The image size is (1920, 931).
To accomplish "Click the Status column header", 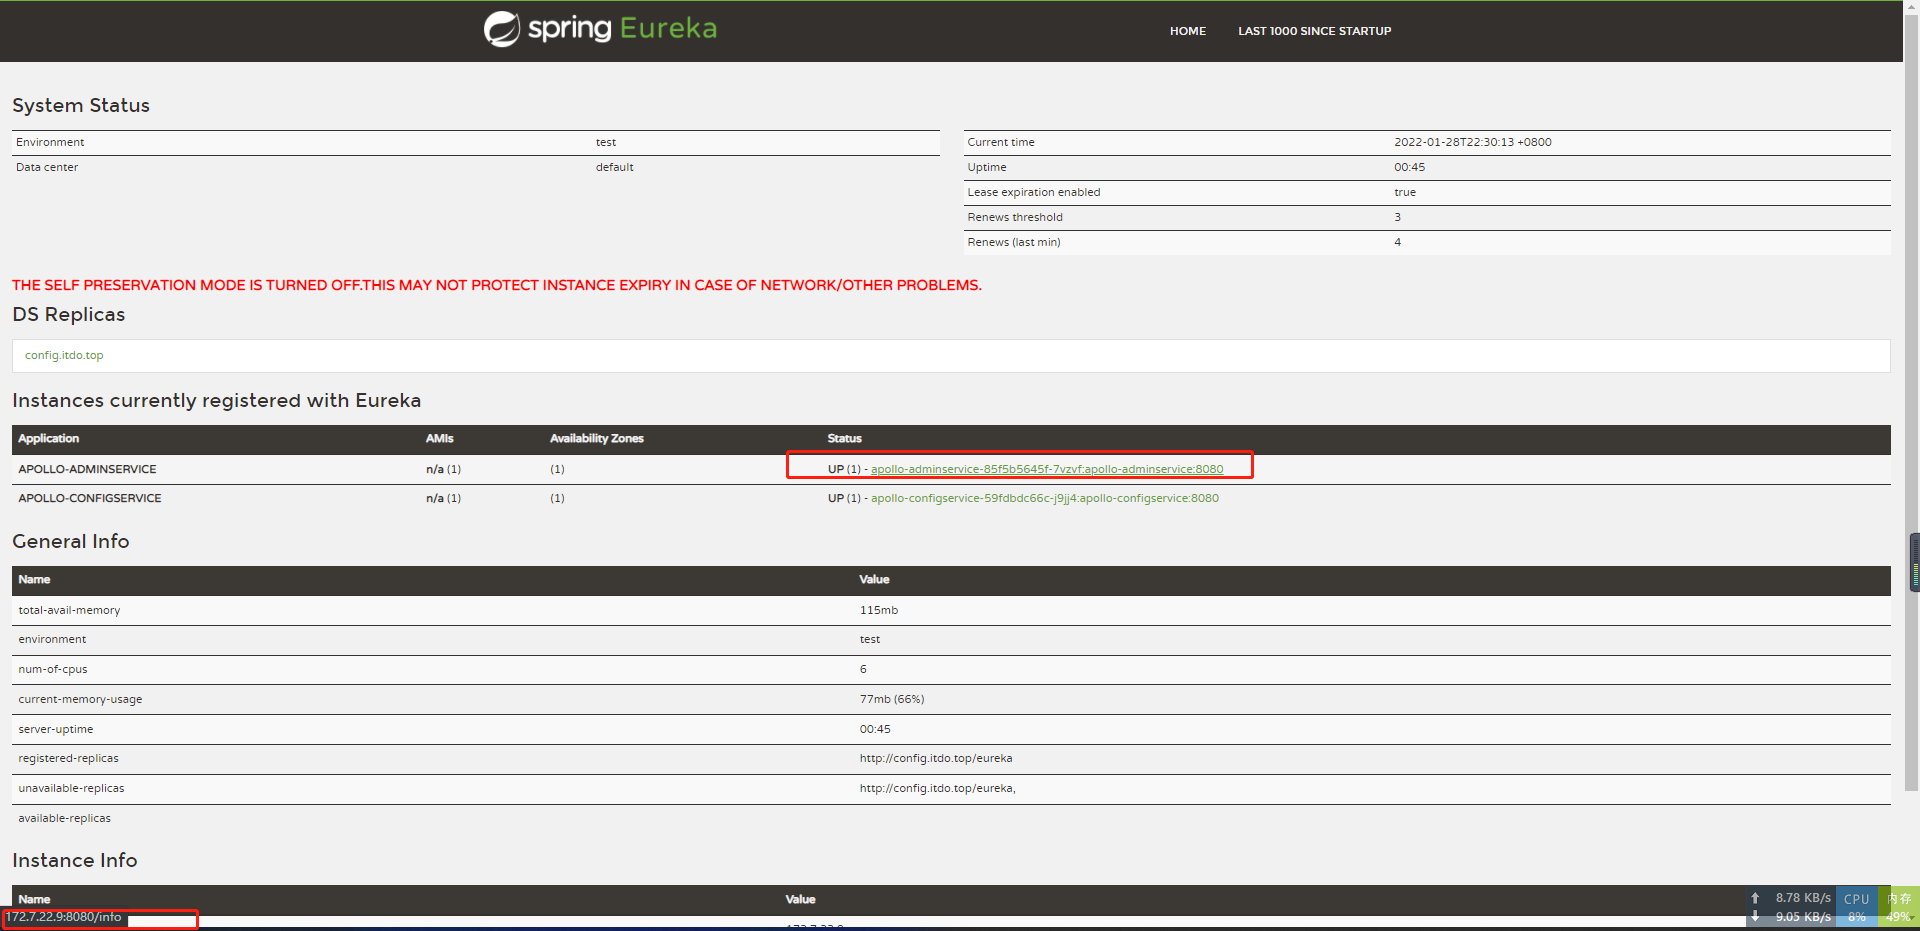I will (x=844, y=438).
